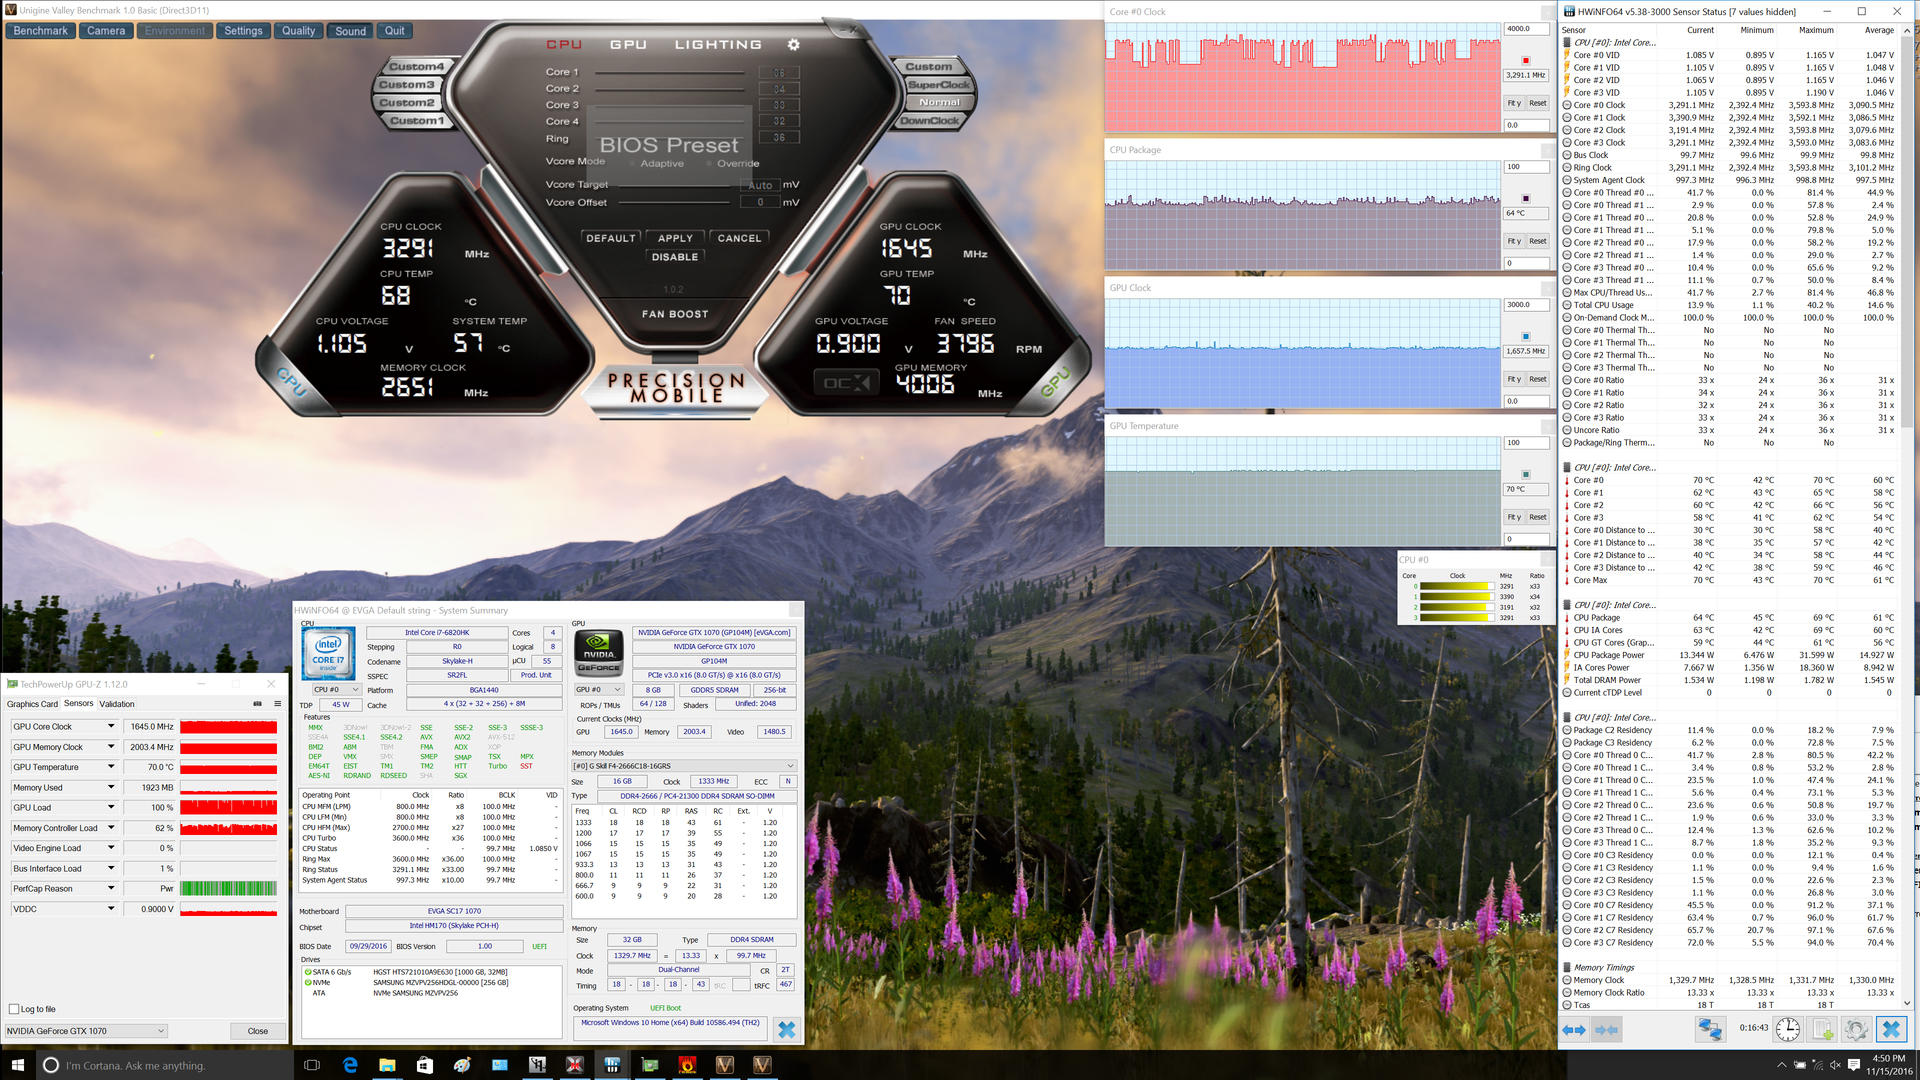Click NVIDIA GeForce logo in System Summary
The width and height of the screenshot is (1920, 1080).
[x=598, y=654]
